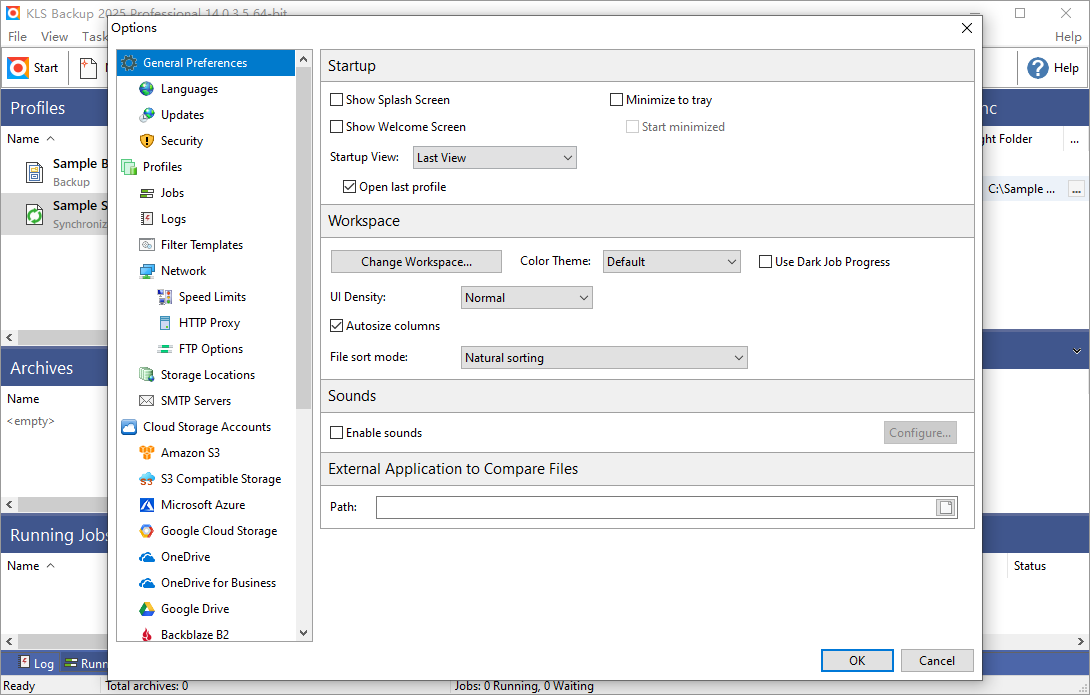Open the Startup View dropdown
Screen dimensions: 1090x695
[494, 158]
